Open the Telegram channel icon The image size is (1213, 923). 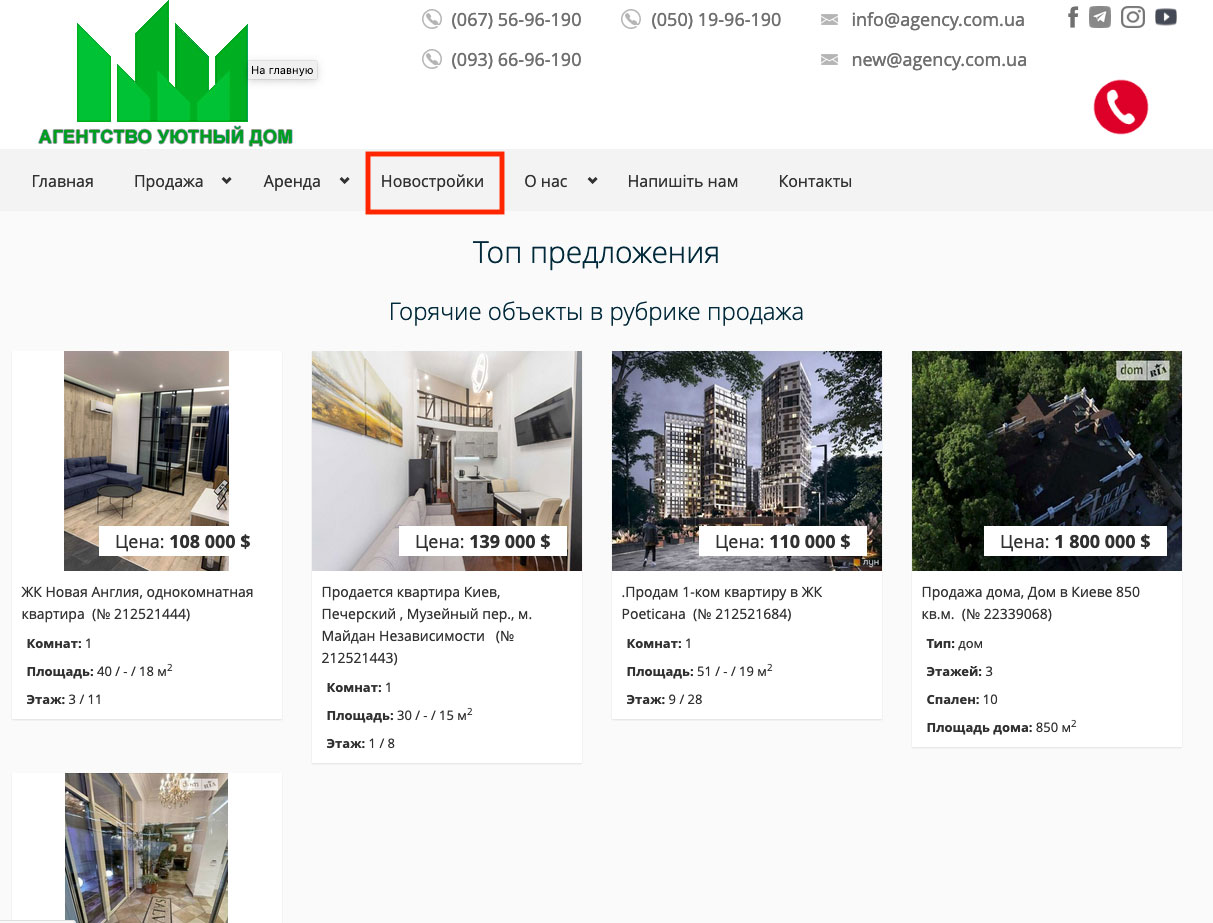tap(1100, 17)
